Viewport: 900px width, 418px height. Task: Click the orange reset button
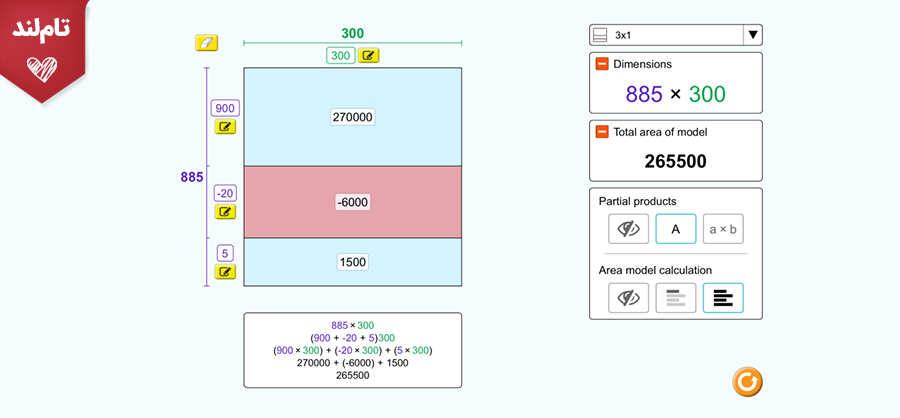(747, 381)
